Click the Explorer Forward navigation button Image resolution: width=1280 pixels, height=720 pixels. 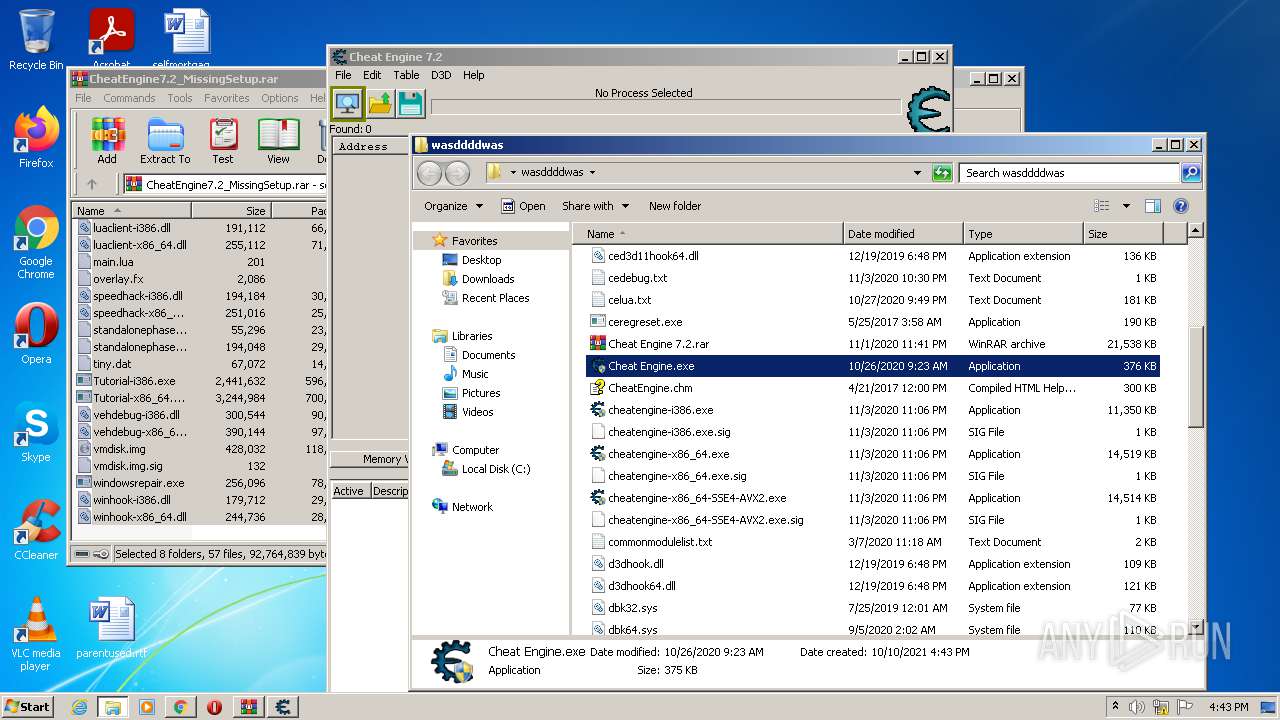(x=457, y=173)
